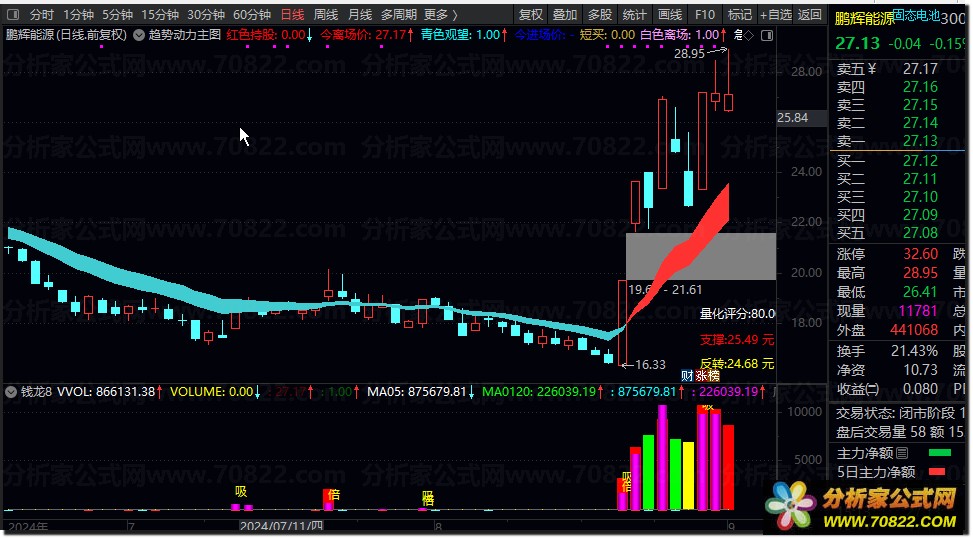973x538 pixels.
Task: Click the 倍 marker on the volume chart
Action: 334,495
